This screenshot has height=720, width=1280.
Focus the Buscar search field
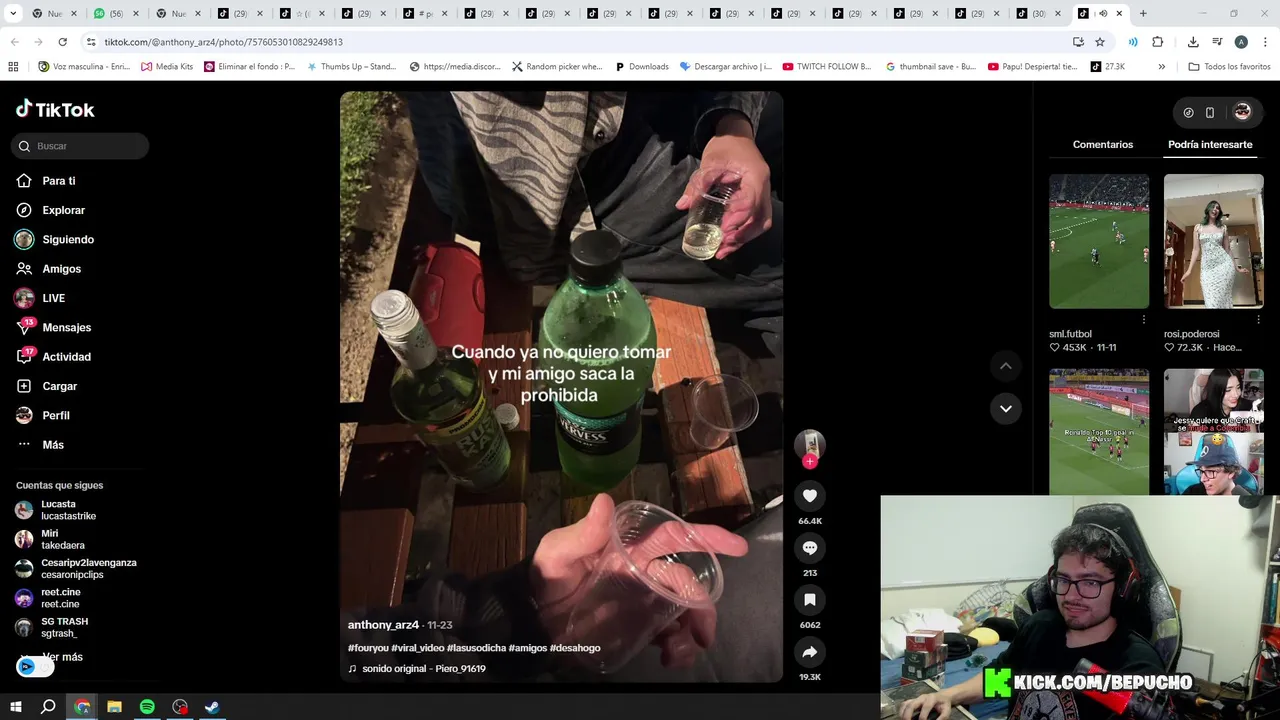(x=81, y=146)
